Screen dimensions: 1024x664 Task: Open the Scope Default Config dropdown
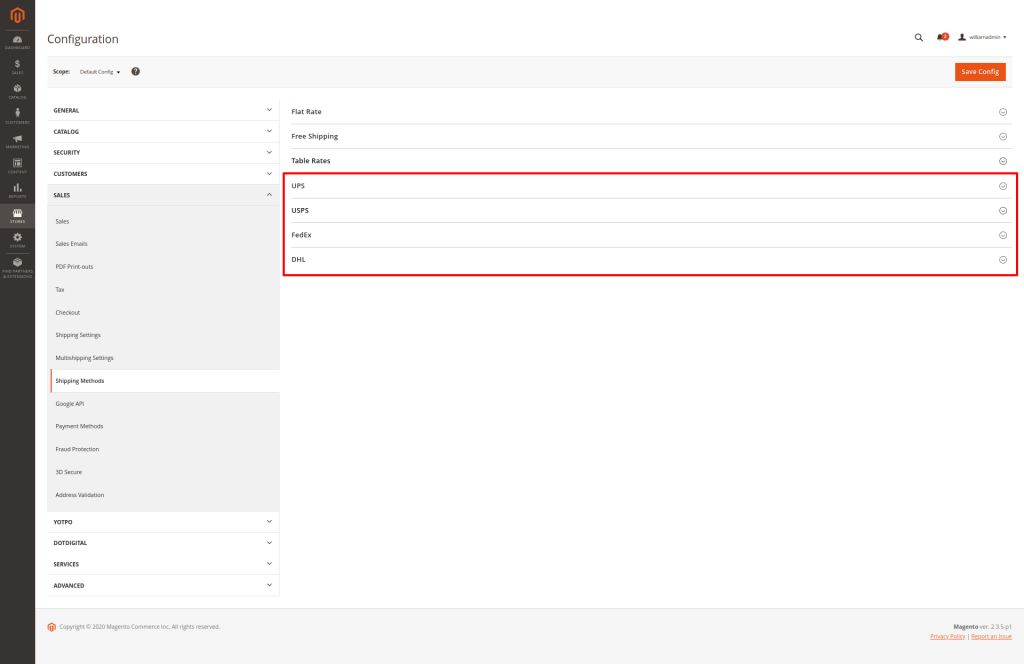[x=99, y=72]
